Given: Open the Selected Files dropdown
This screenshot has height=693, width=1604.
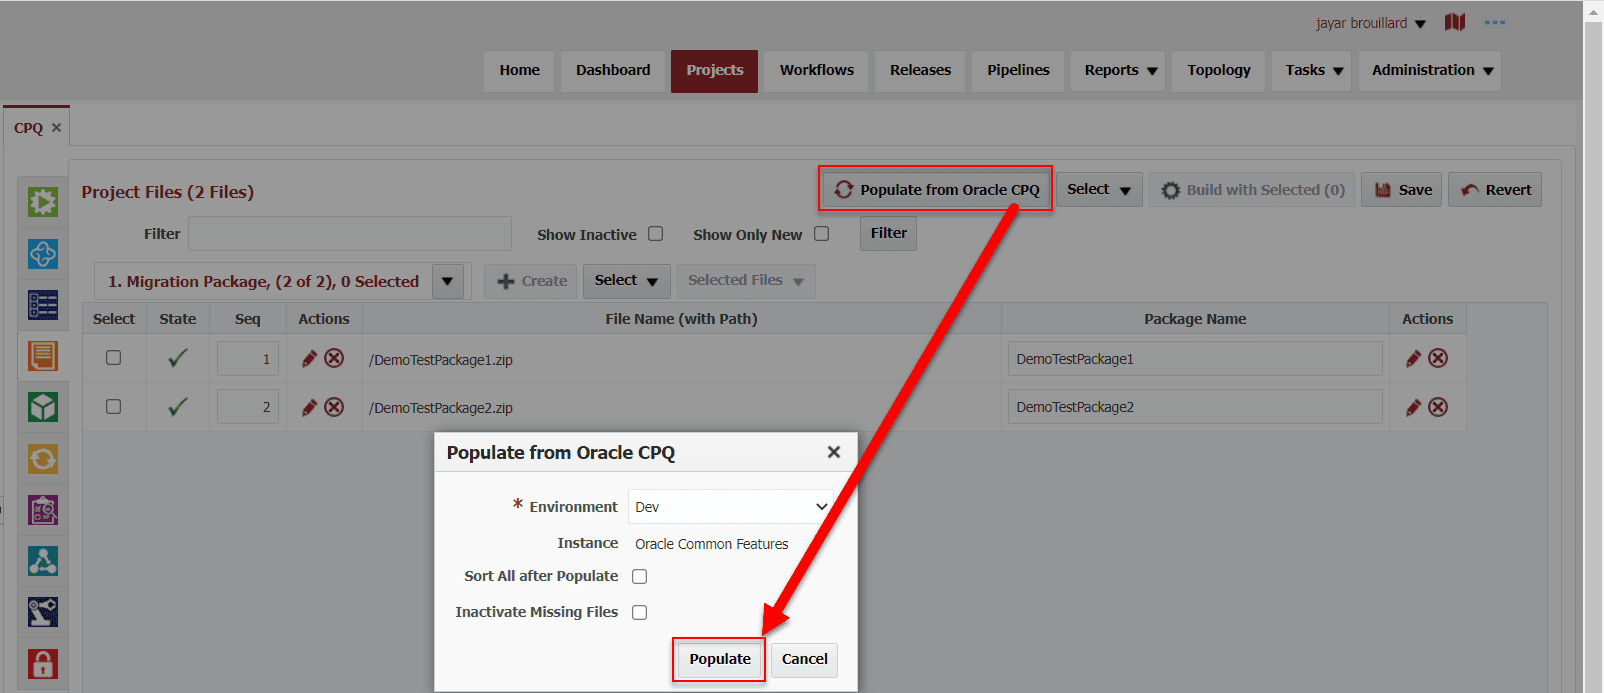Looking at the screenshot, I should point(746,281).
